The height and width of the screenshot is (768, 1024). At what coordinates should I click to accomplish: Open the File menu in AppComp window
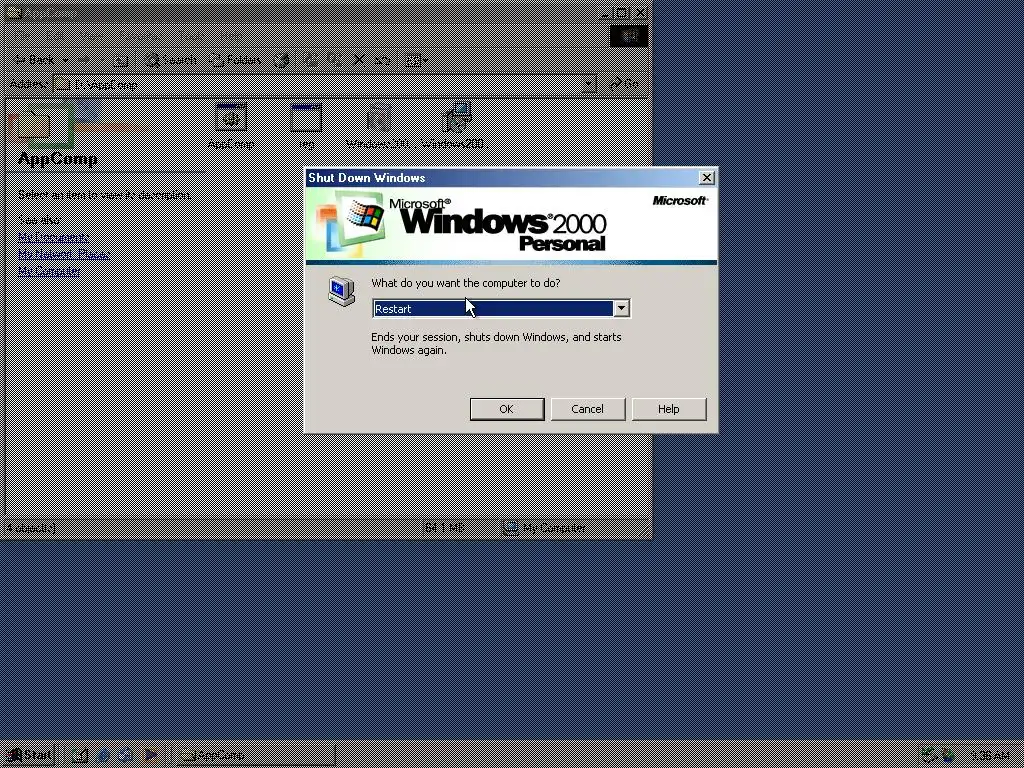22,36
